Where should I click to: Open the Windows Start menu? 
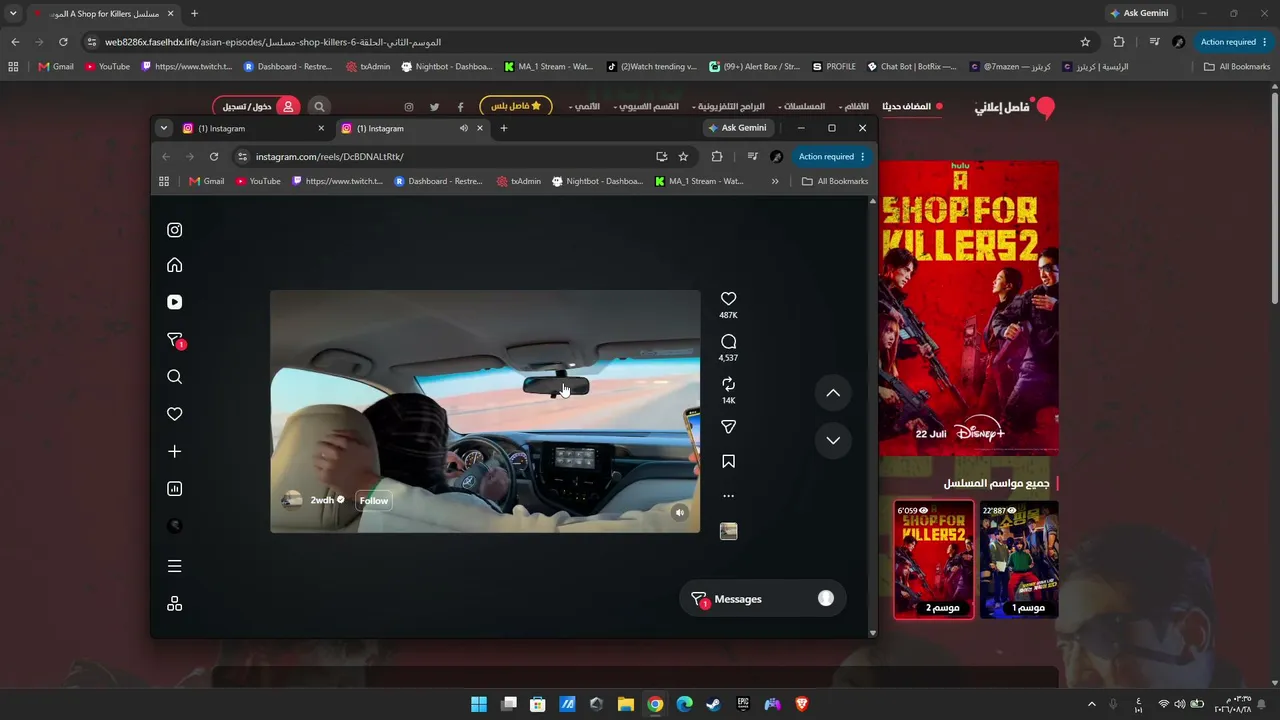479,704
